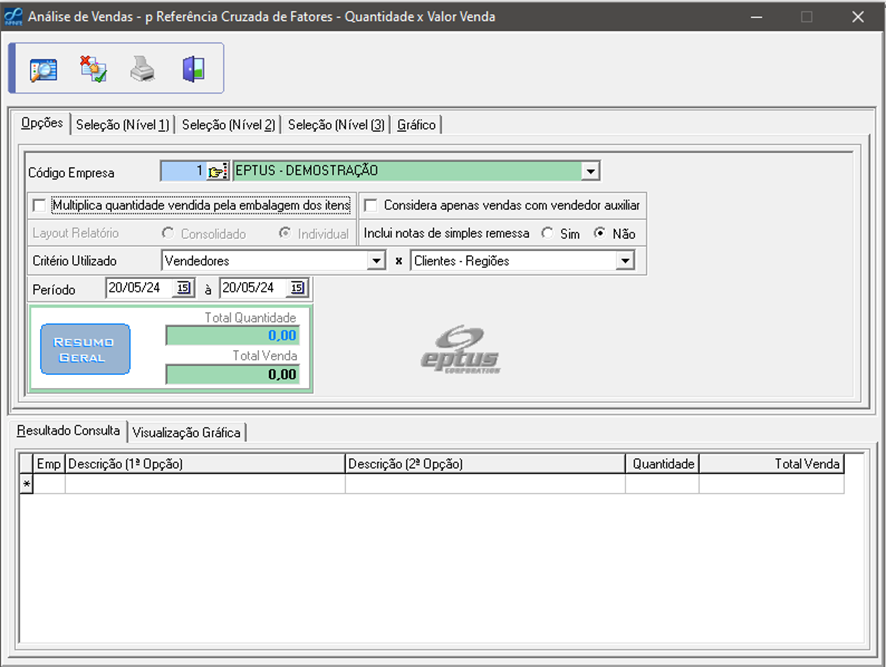Click the Código Empresa number field
This screenshot has height=667, width=886.
point(182,171)
